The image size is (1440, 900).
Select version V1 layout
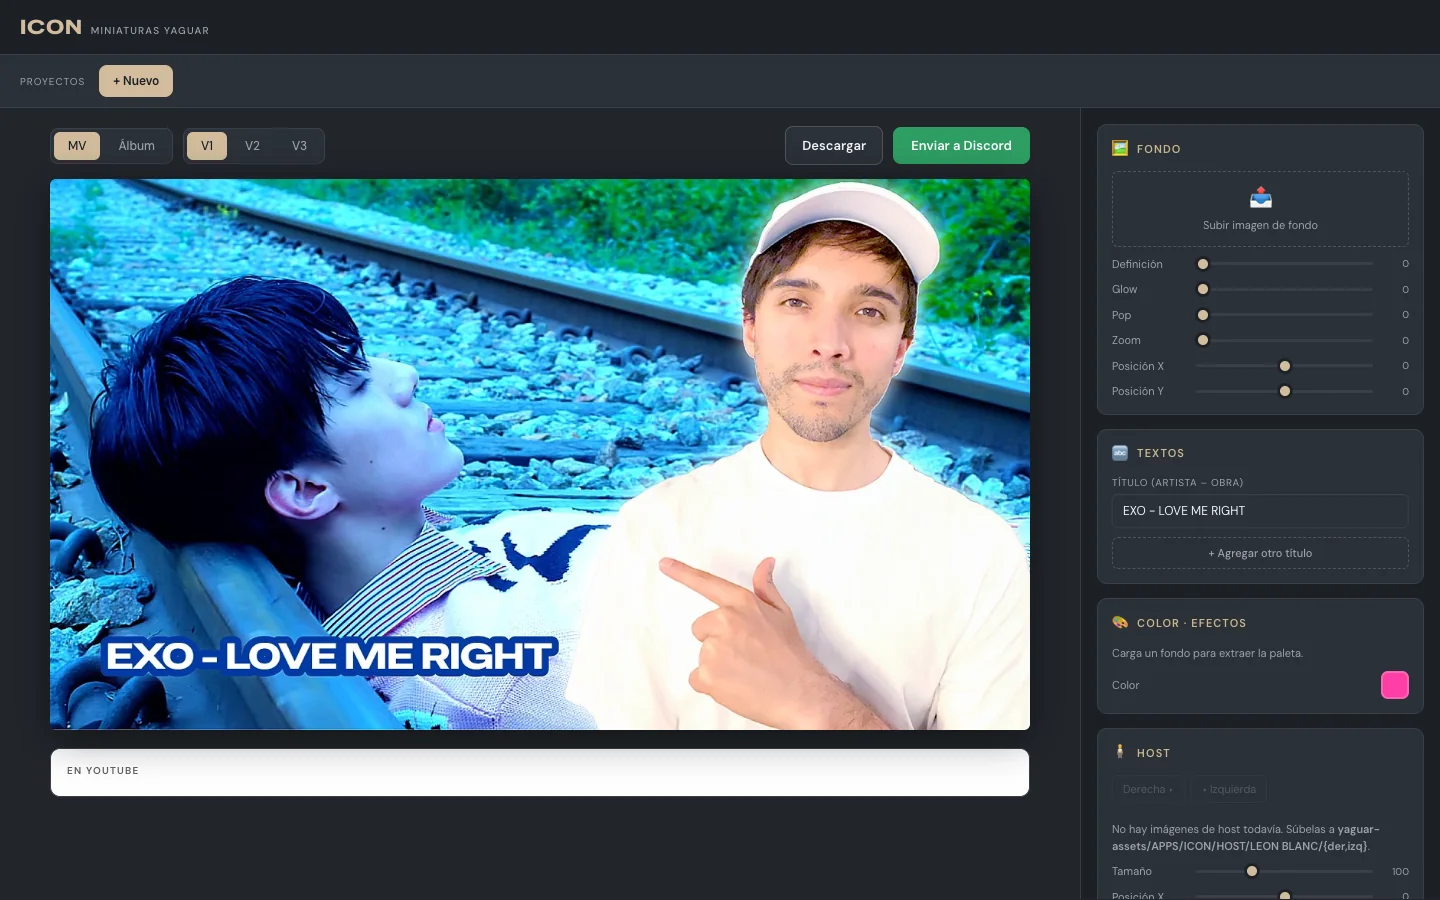pos(207,146)
